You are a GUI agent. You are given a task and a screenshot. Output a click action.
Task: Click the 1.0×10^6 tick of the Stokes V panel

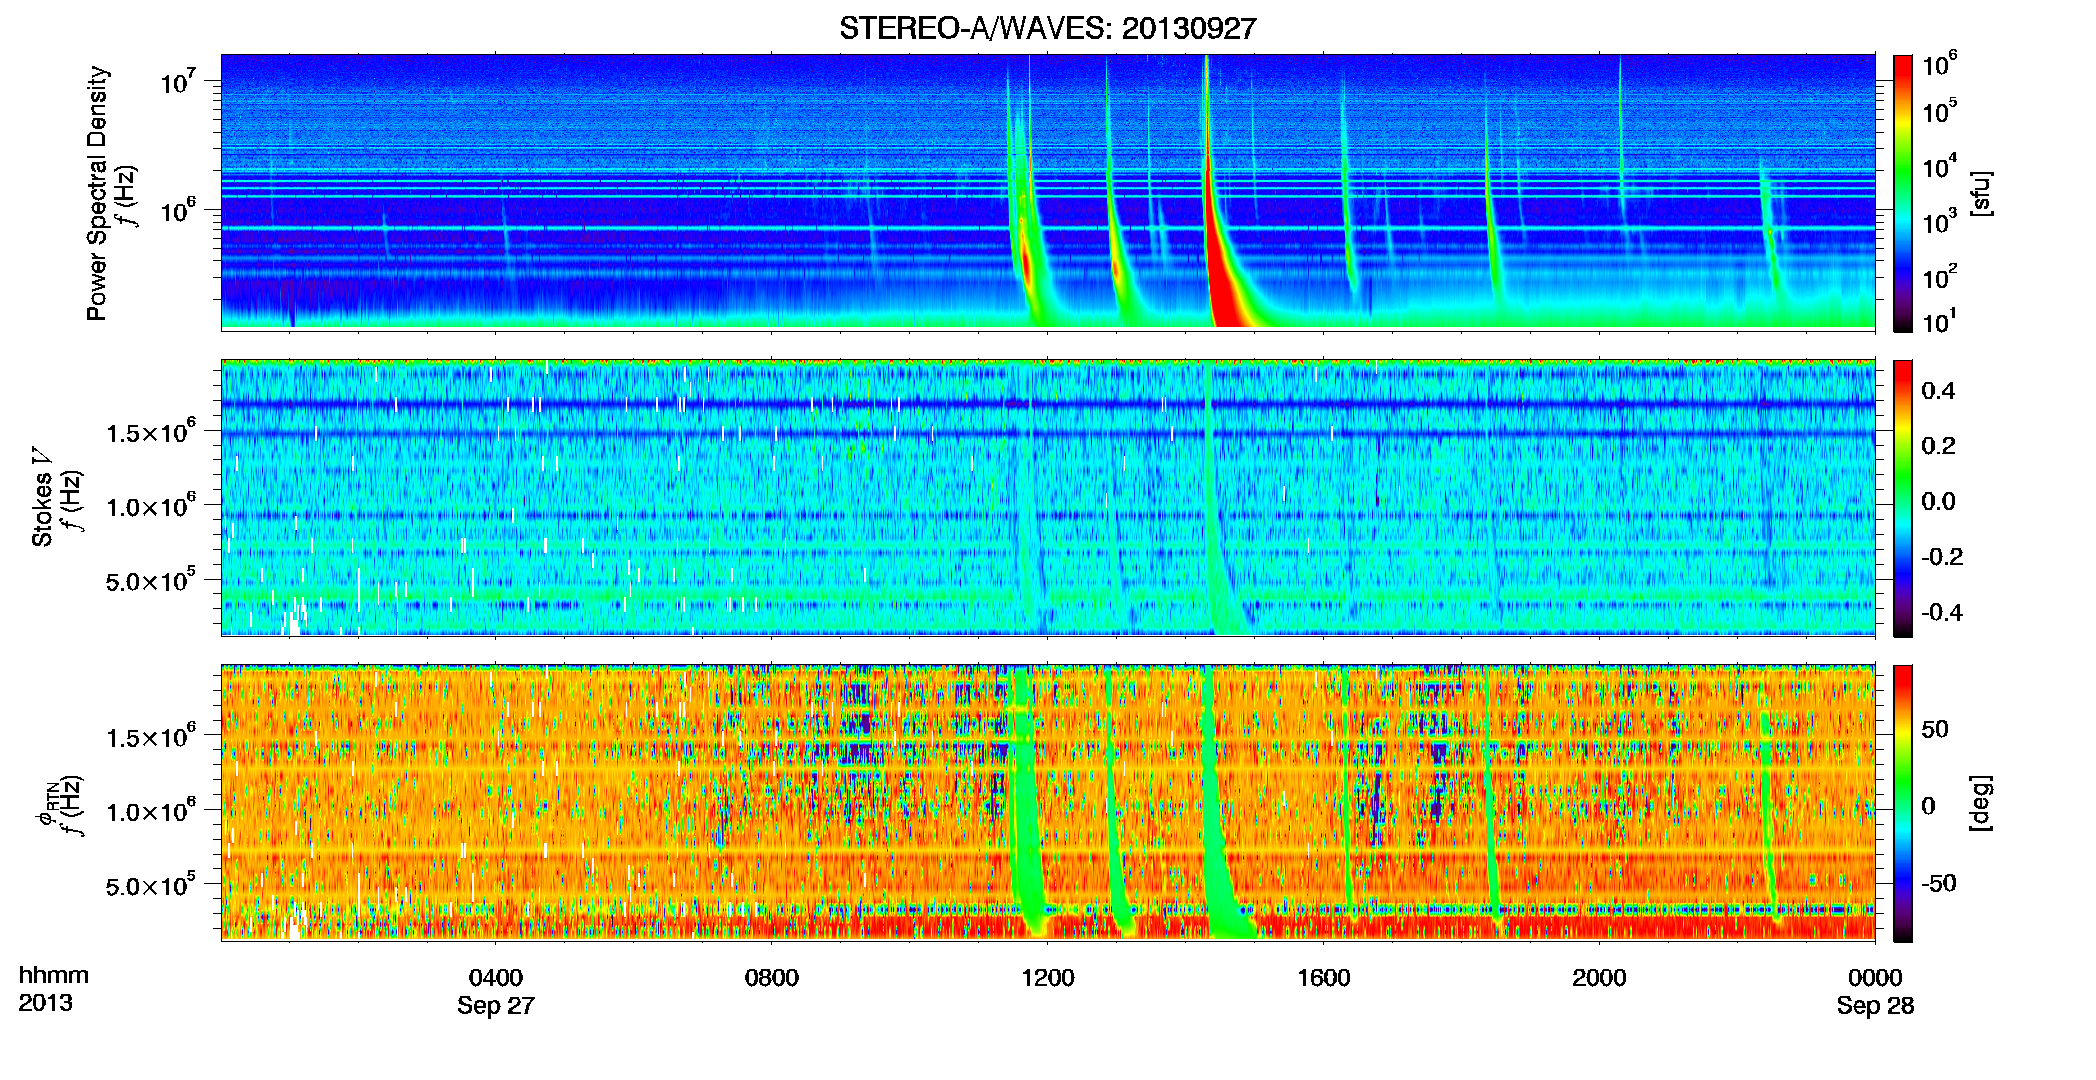151,506
